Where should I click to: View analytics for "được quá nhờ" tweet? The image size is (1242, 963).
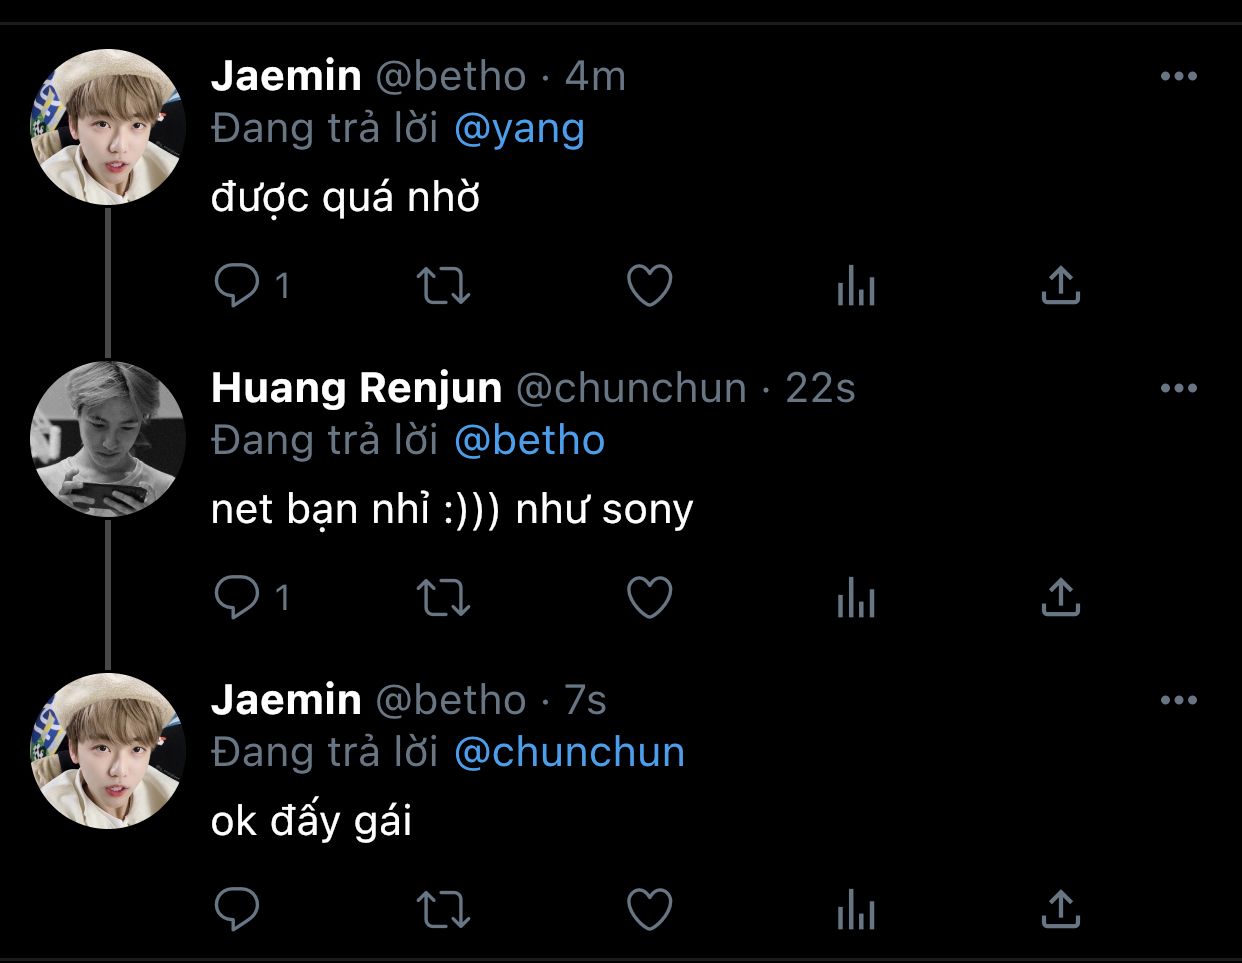tap(856, 287)
